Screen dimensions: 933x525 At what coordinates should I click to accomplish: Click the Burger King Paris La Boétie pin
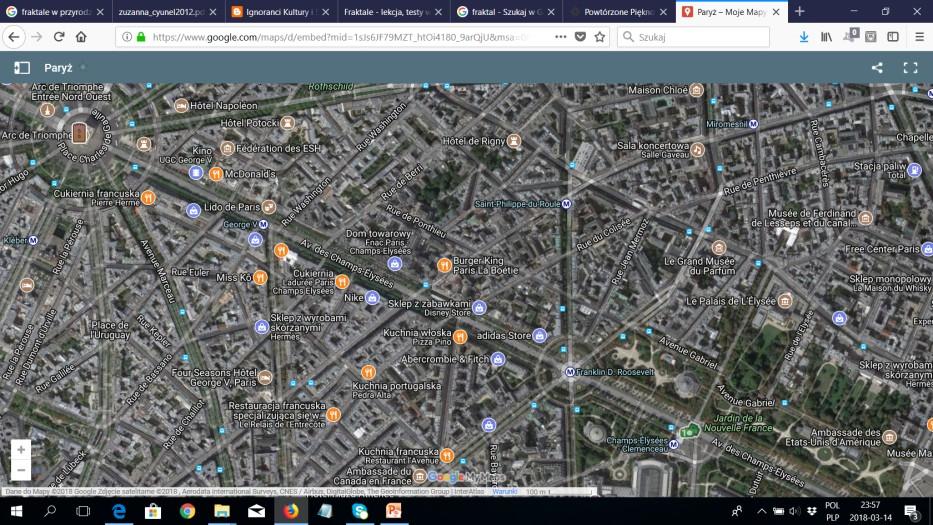444,265
